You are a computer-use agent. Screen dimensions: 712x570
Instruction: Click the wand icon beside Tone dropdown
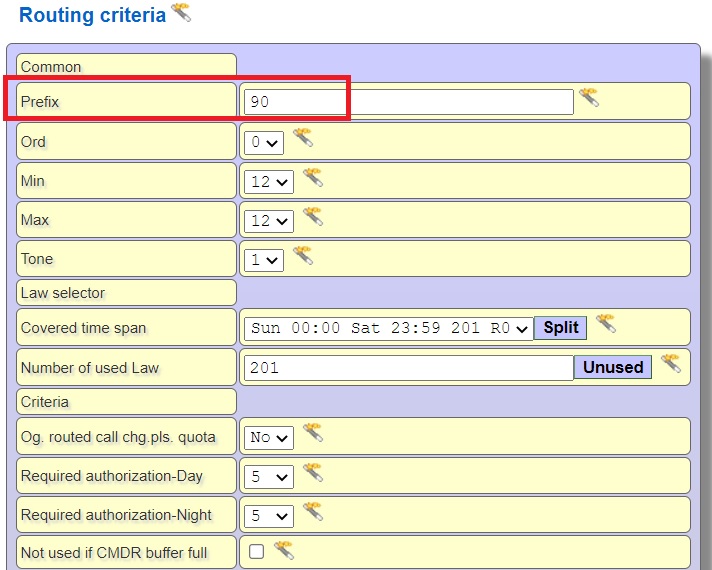point(303,256)
